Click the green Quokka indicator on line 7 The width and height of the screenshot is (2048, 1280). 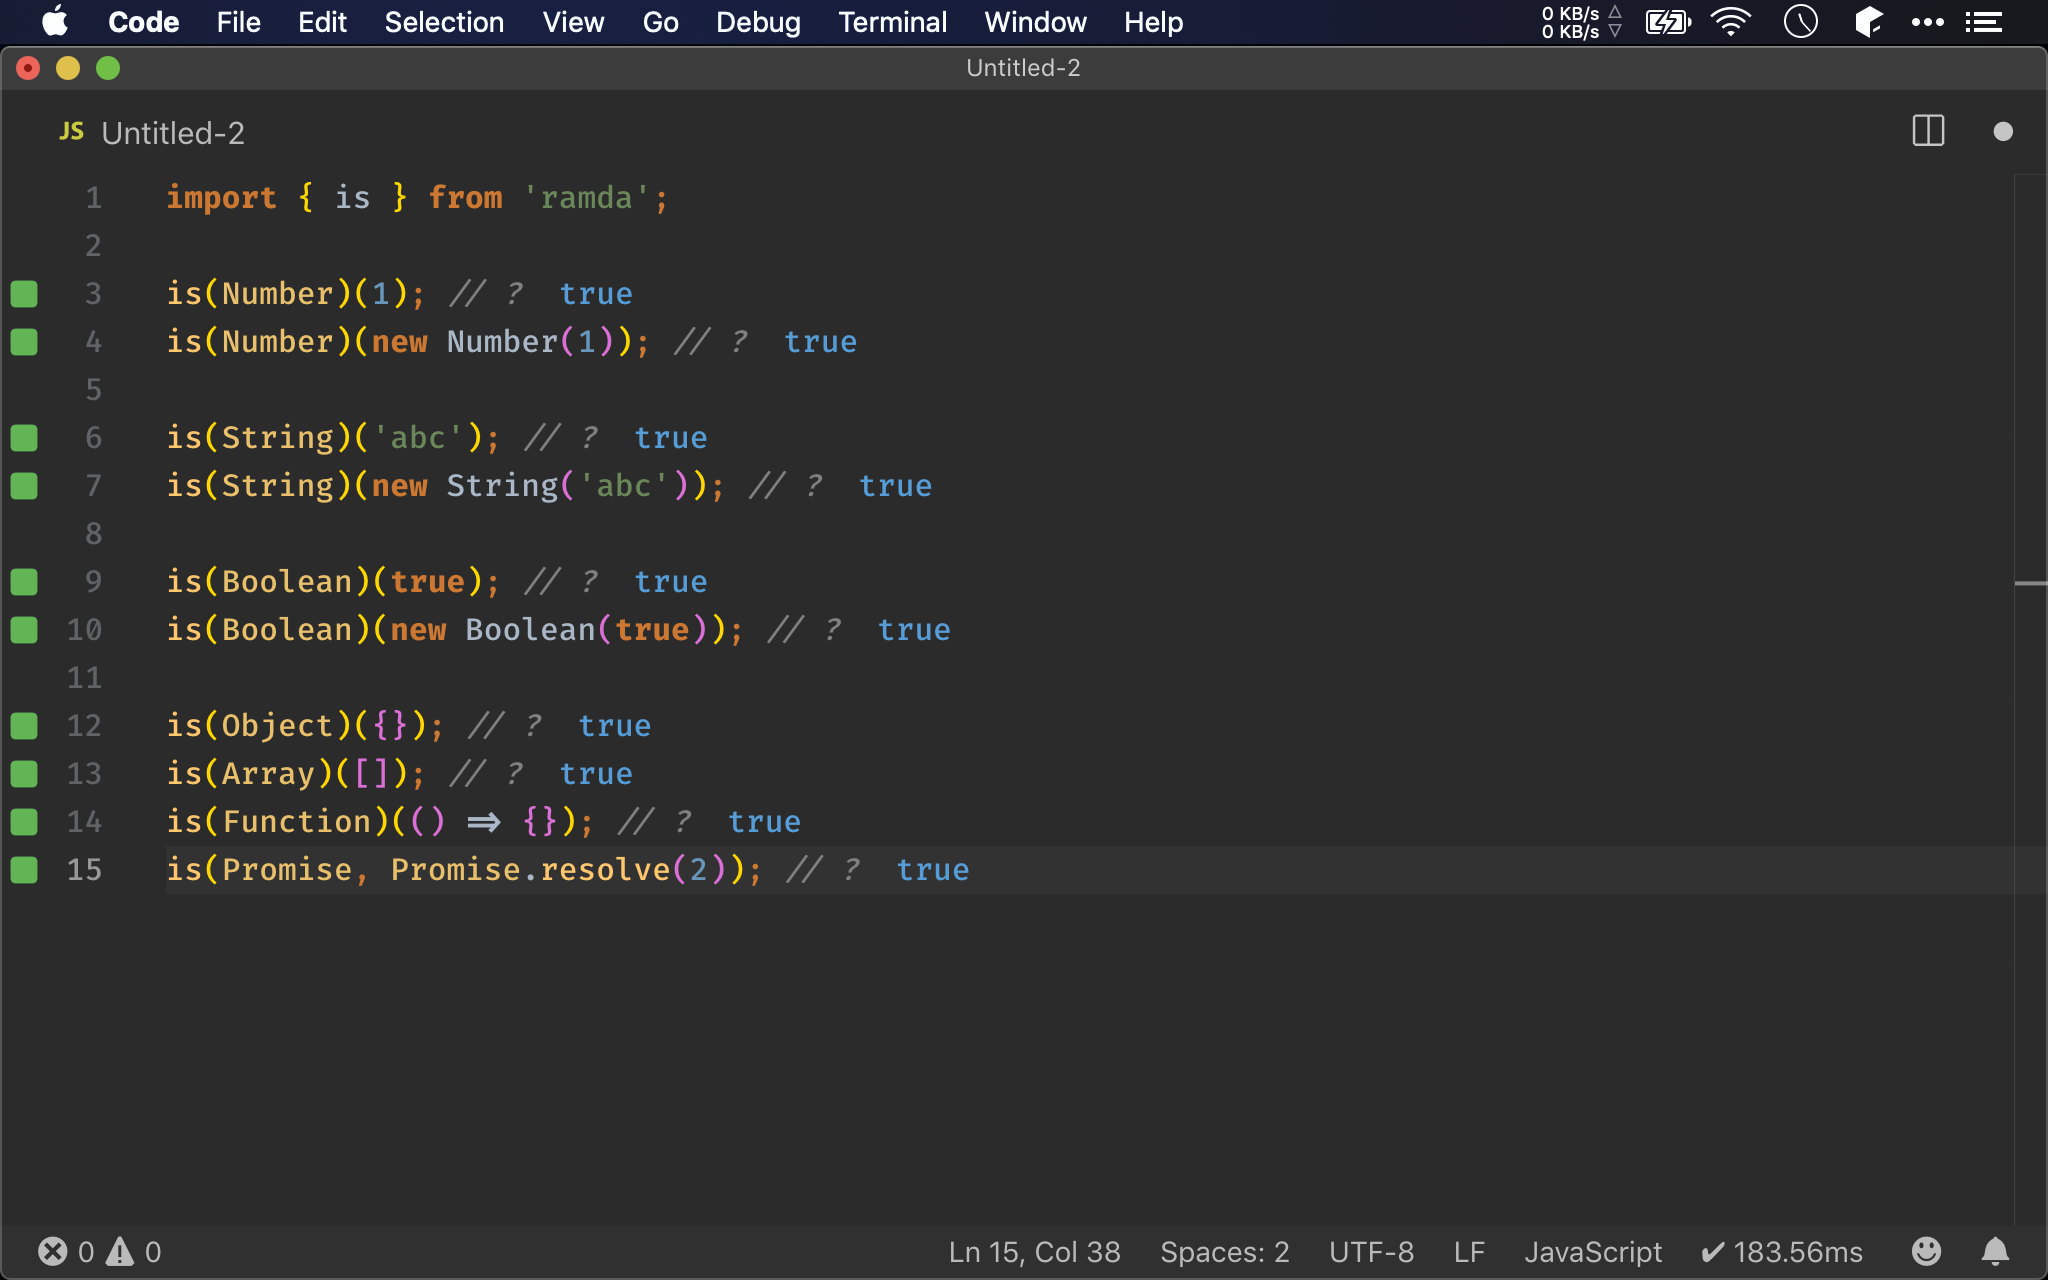24,486
